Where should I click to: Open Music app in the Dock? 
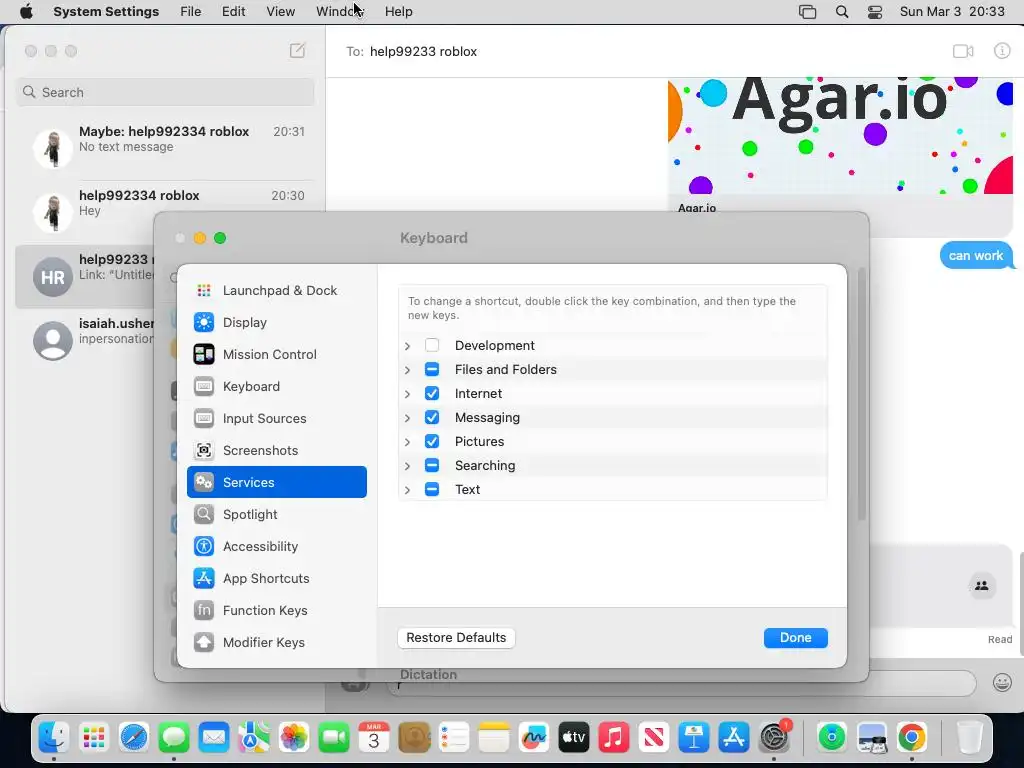click(x=614, y=737)
